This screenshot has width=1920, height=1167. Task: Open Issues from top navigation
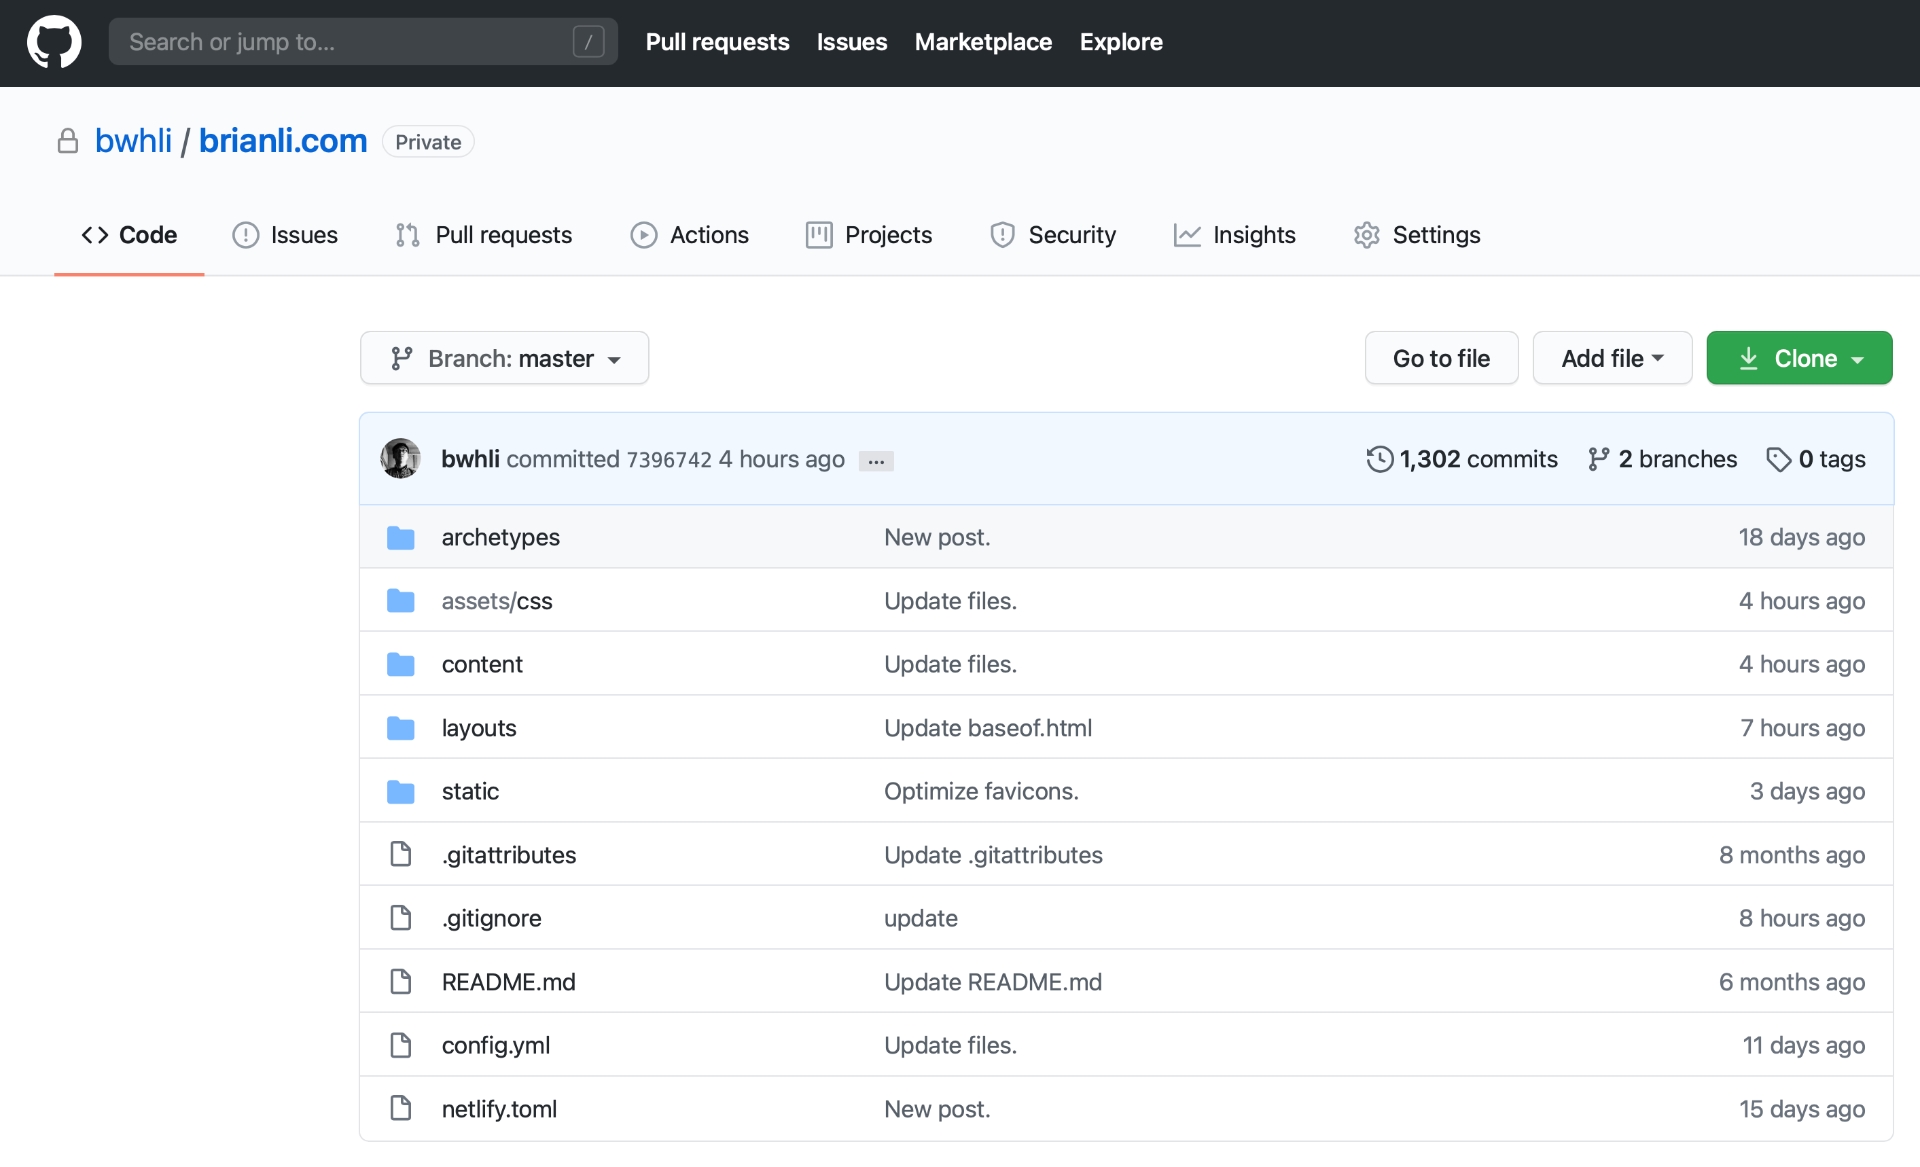(x=852, y=40)
